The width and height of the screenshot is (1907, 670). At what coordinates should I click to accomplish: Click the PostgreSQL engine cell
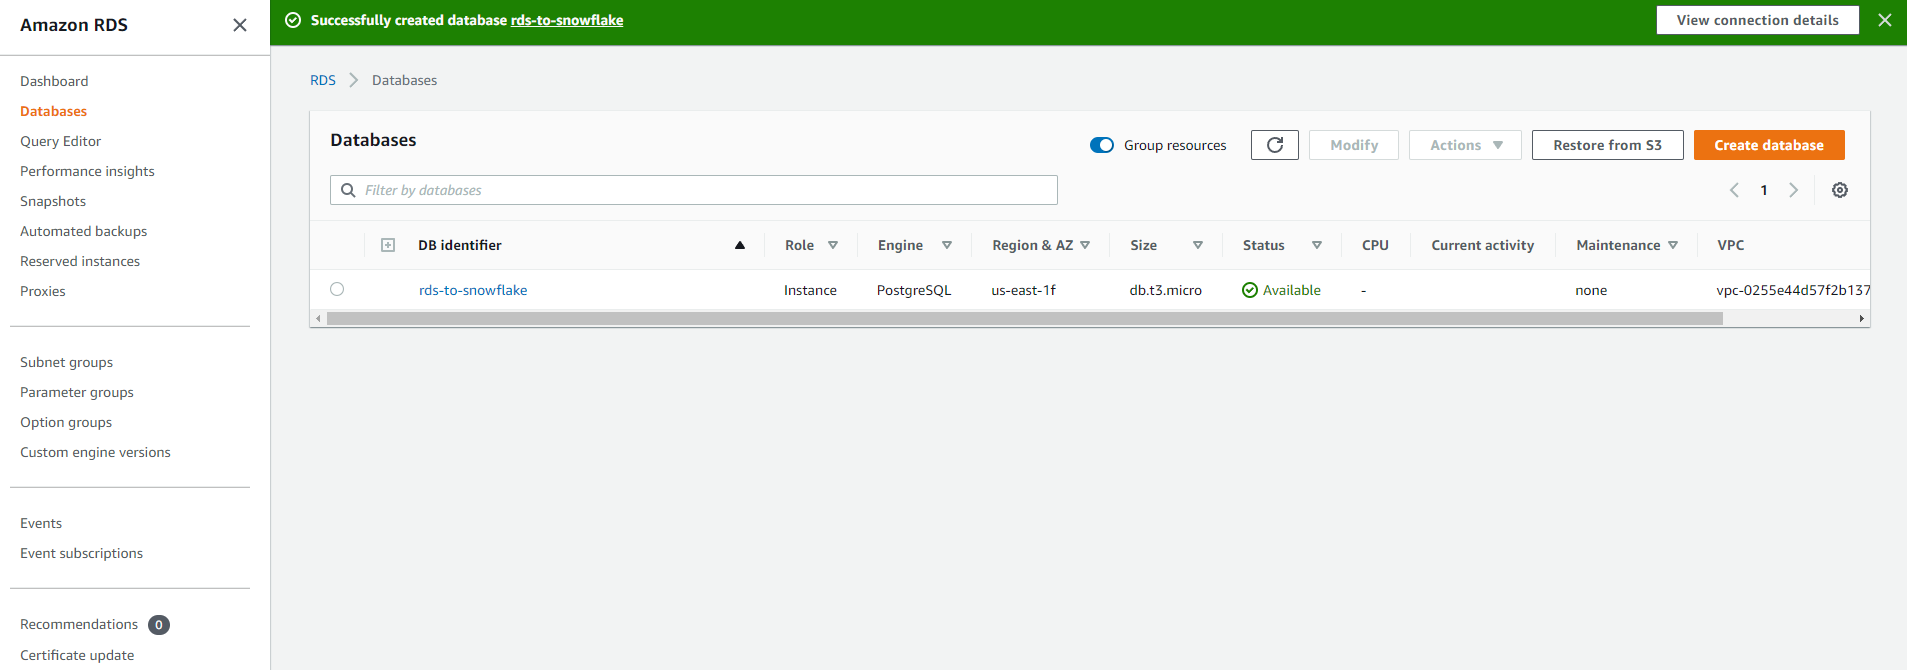914,290
